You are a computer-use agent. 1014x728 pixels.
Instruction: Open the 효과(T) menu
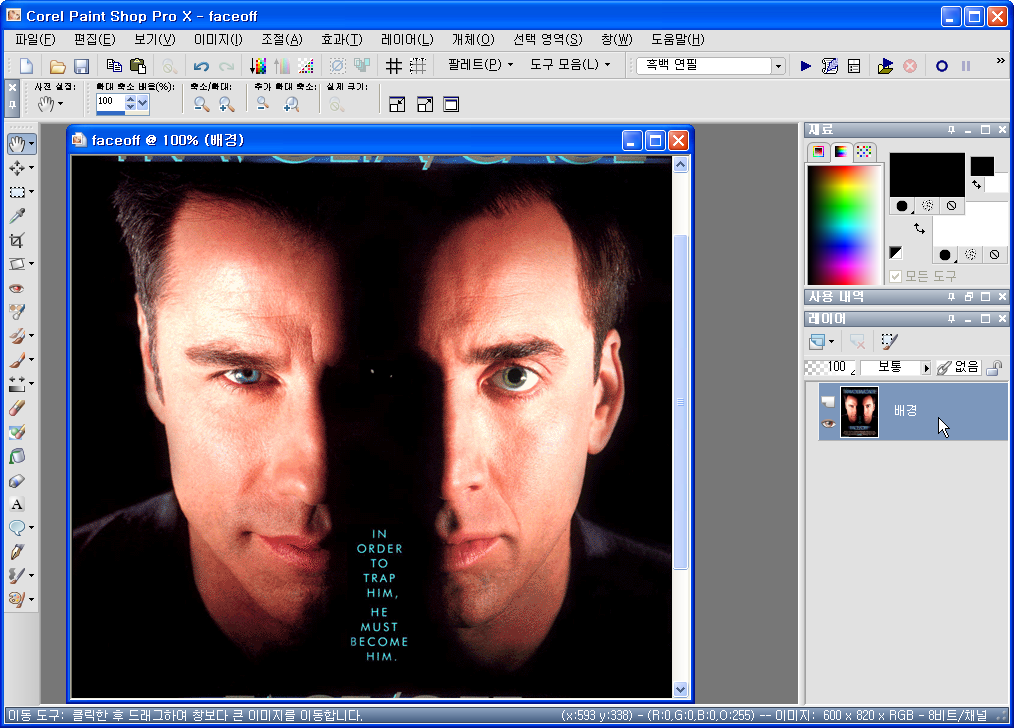[341, 40]
